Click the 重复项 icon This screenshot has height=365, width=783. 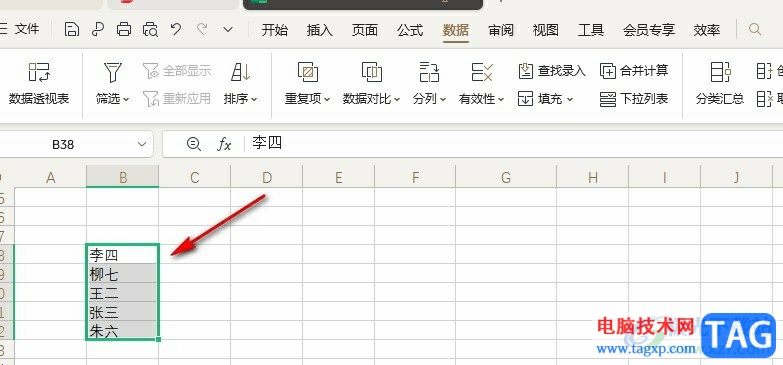(308, 73)
